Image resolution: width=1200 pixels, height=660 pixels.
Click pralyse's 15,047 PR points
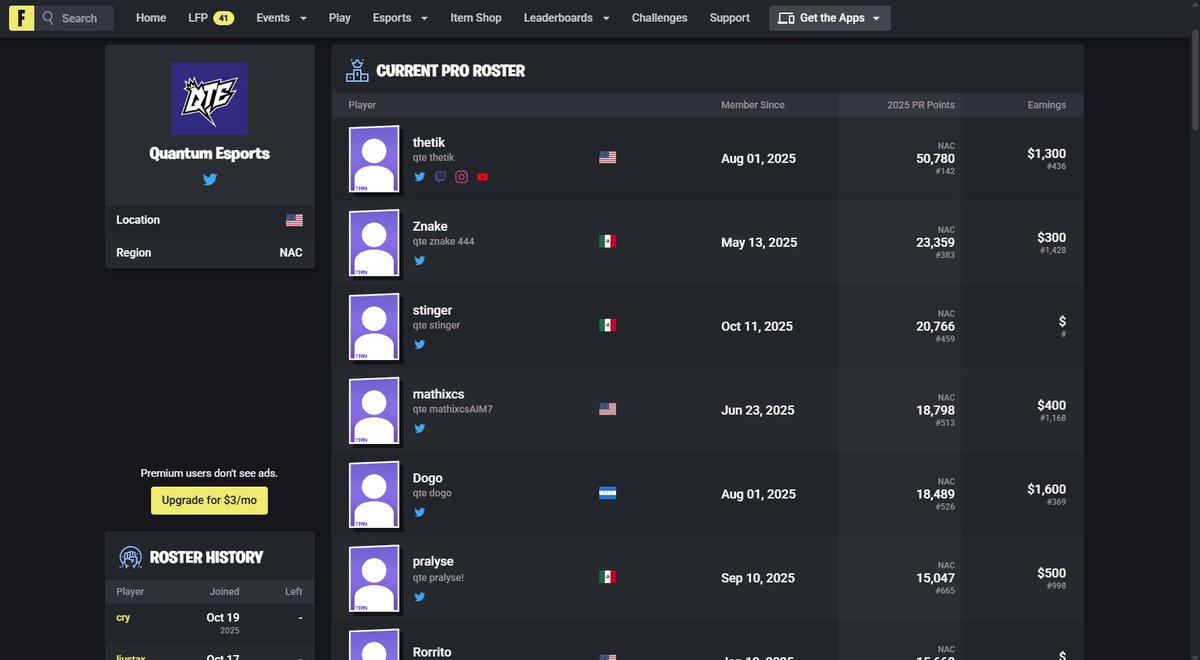click(936, 579)
